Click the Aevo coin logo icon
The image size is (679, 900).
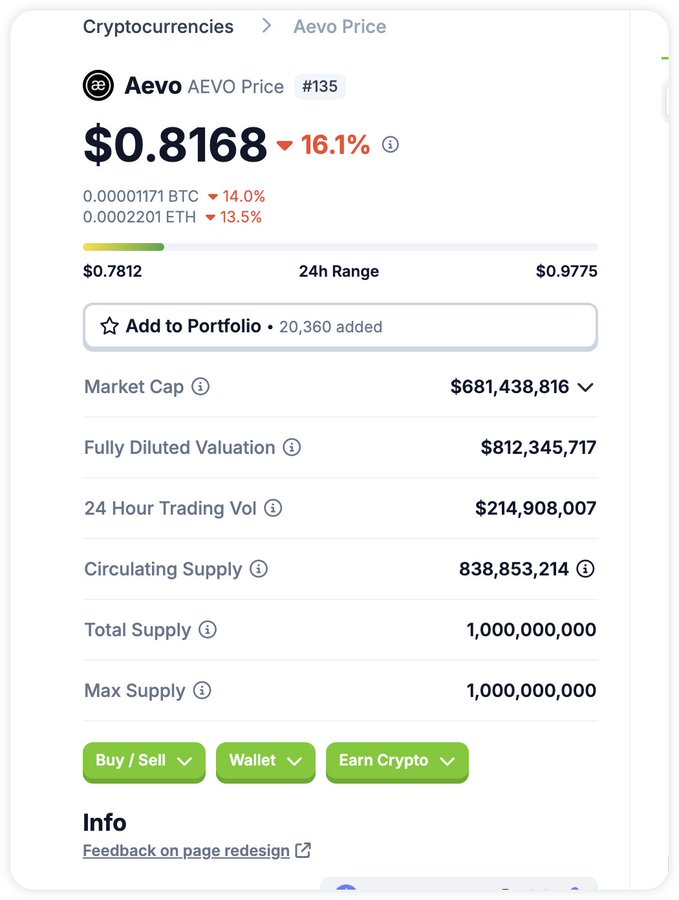[98, 86]
